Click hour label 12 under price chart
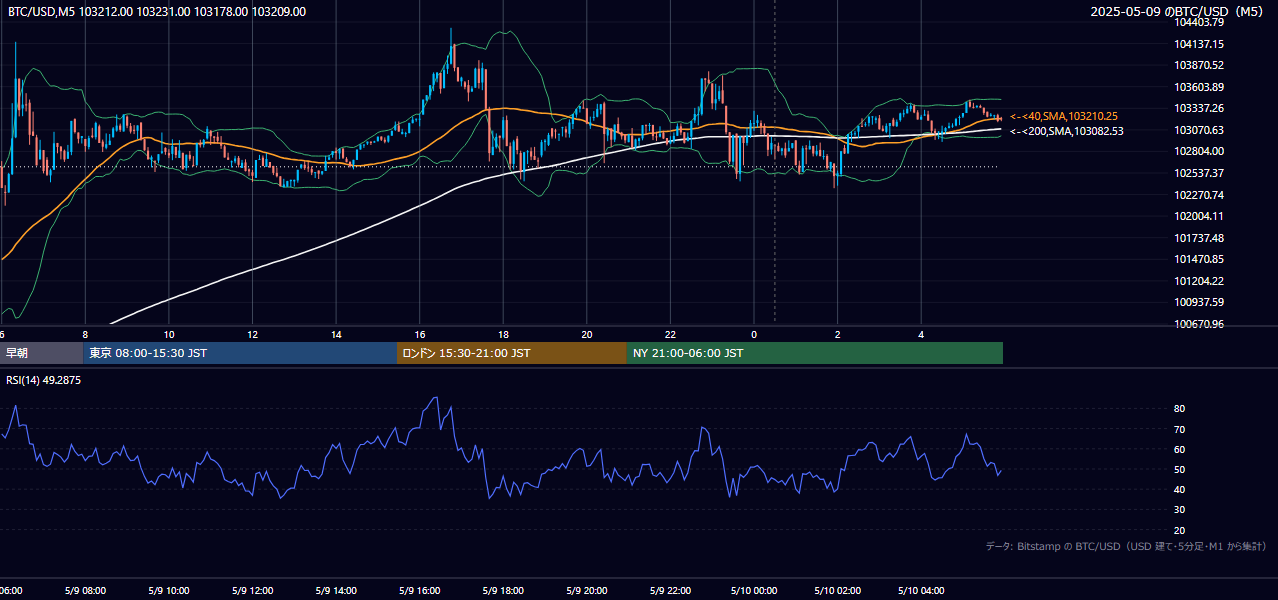Image resolution: width=1278 pixels, height=600 pixels. (252, 334)
